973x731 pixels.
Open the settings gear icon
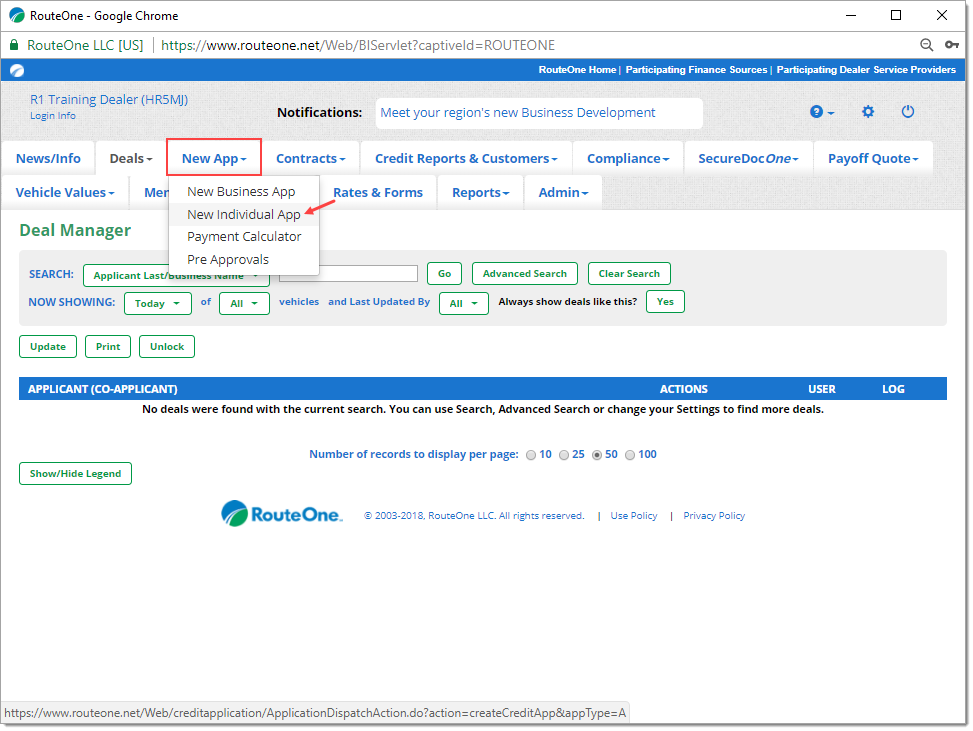[x=868, y=112]
